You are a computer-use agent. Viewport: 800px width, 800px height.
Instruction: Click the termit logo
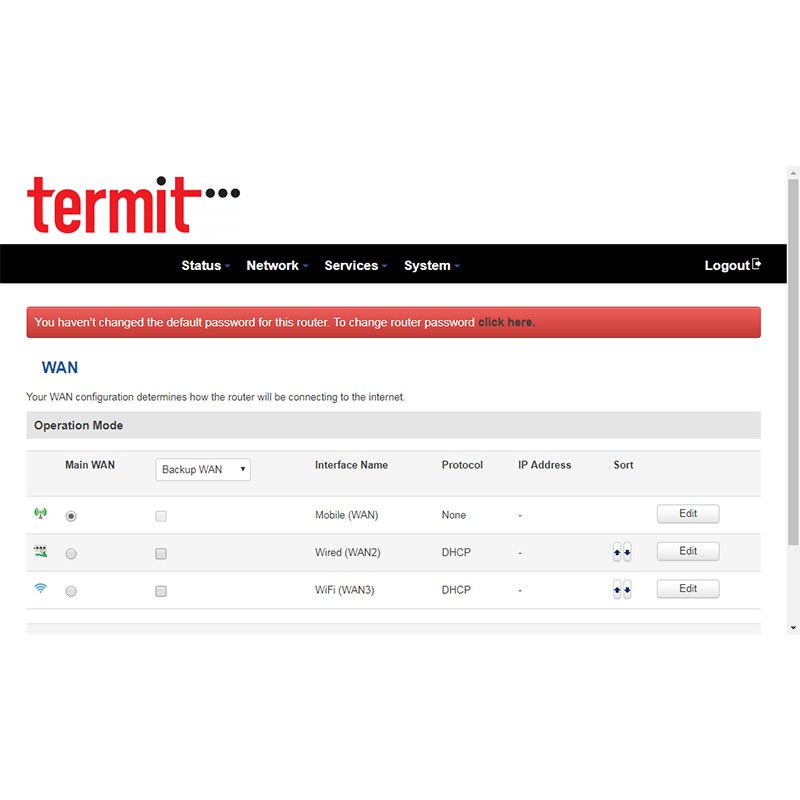point(132,203)
